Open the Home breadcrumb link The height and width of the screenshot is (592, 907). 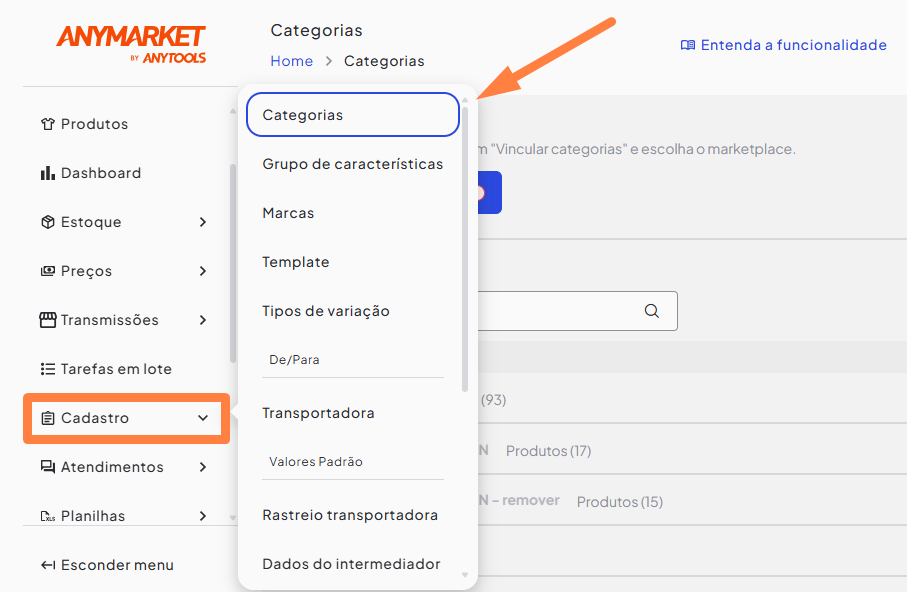coord(291,61)
